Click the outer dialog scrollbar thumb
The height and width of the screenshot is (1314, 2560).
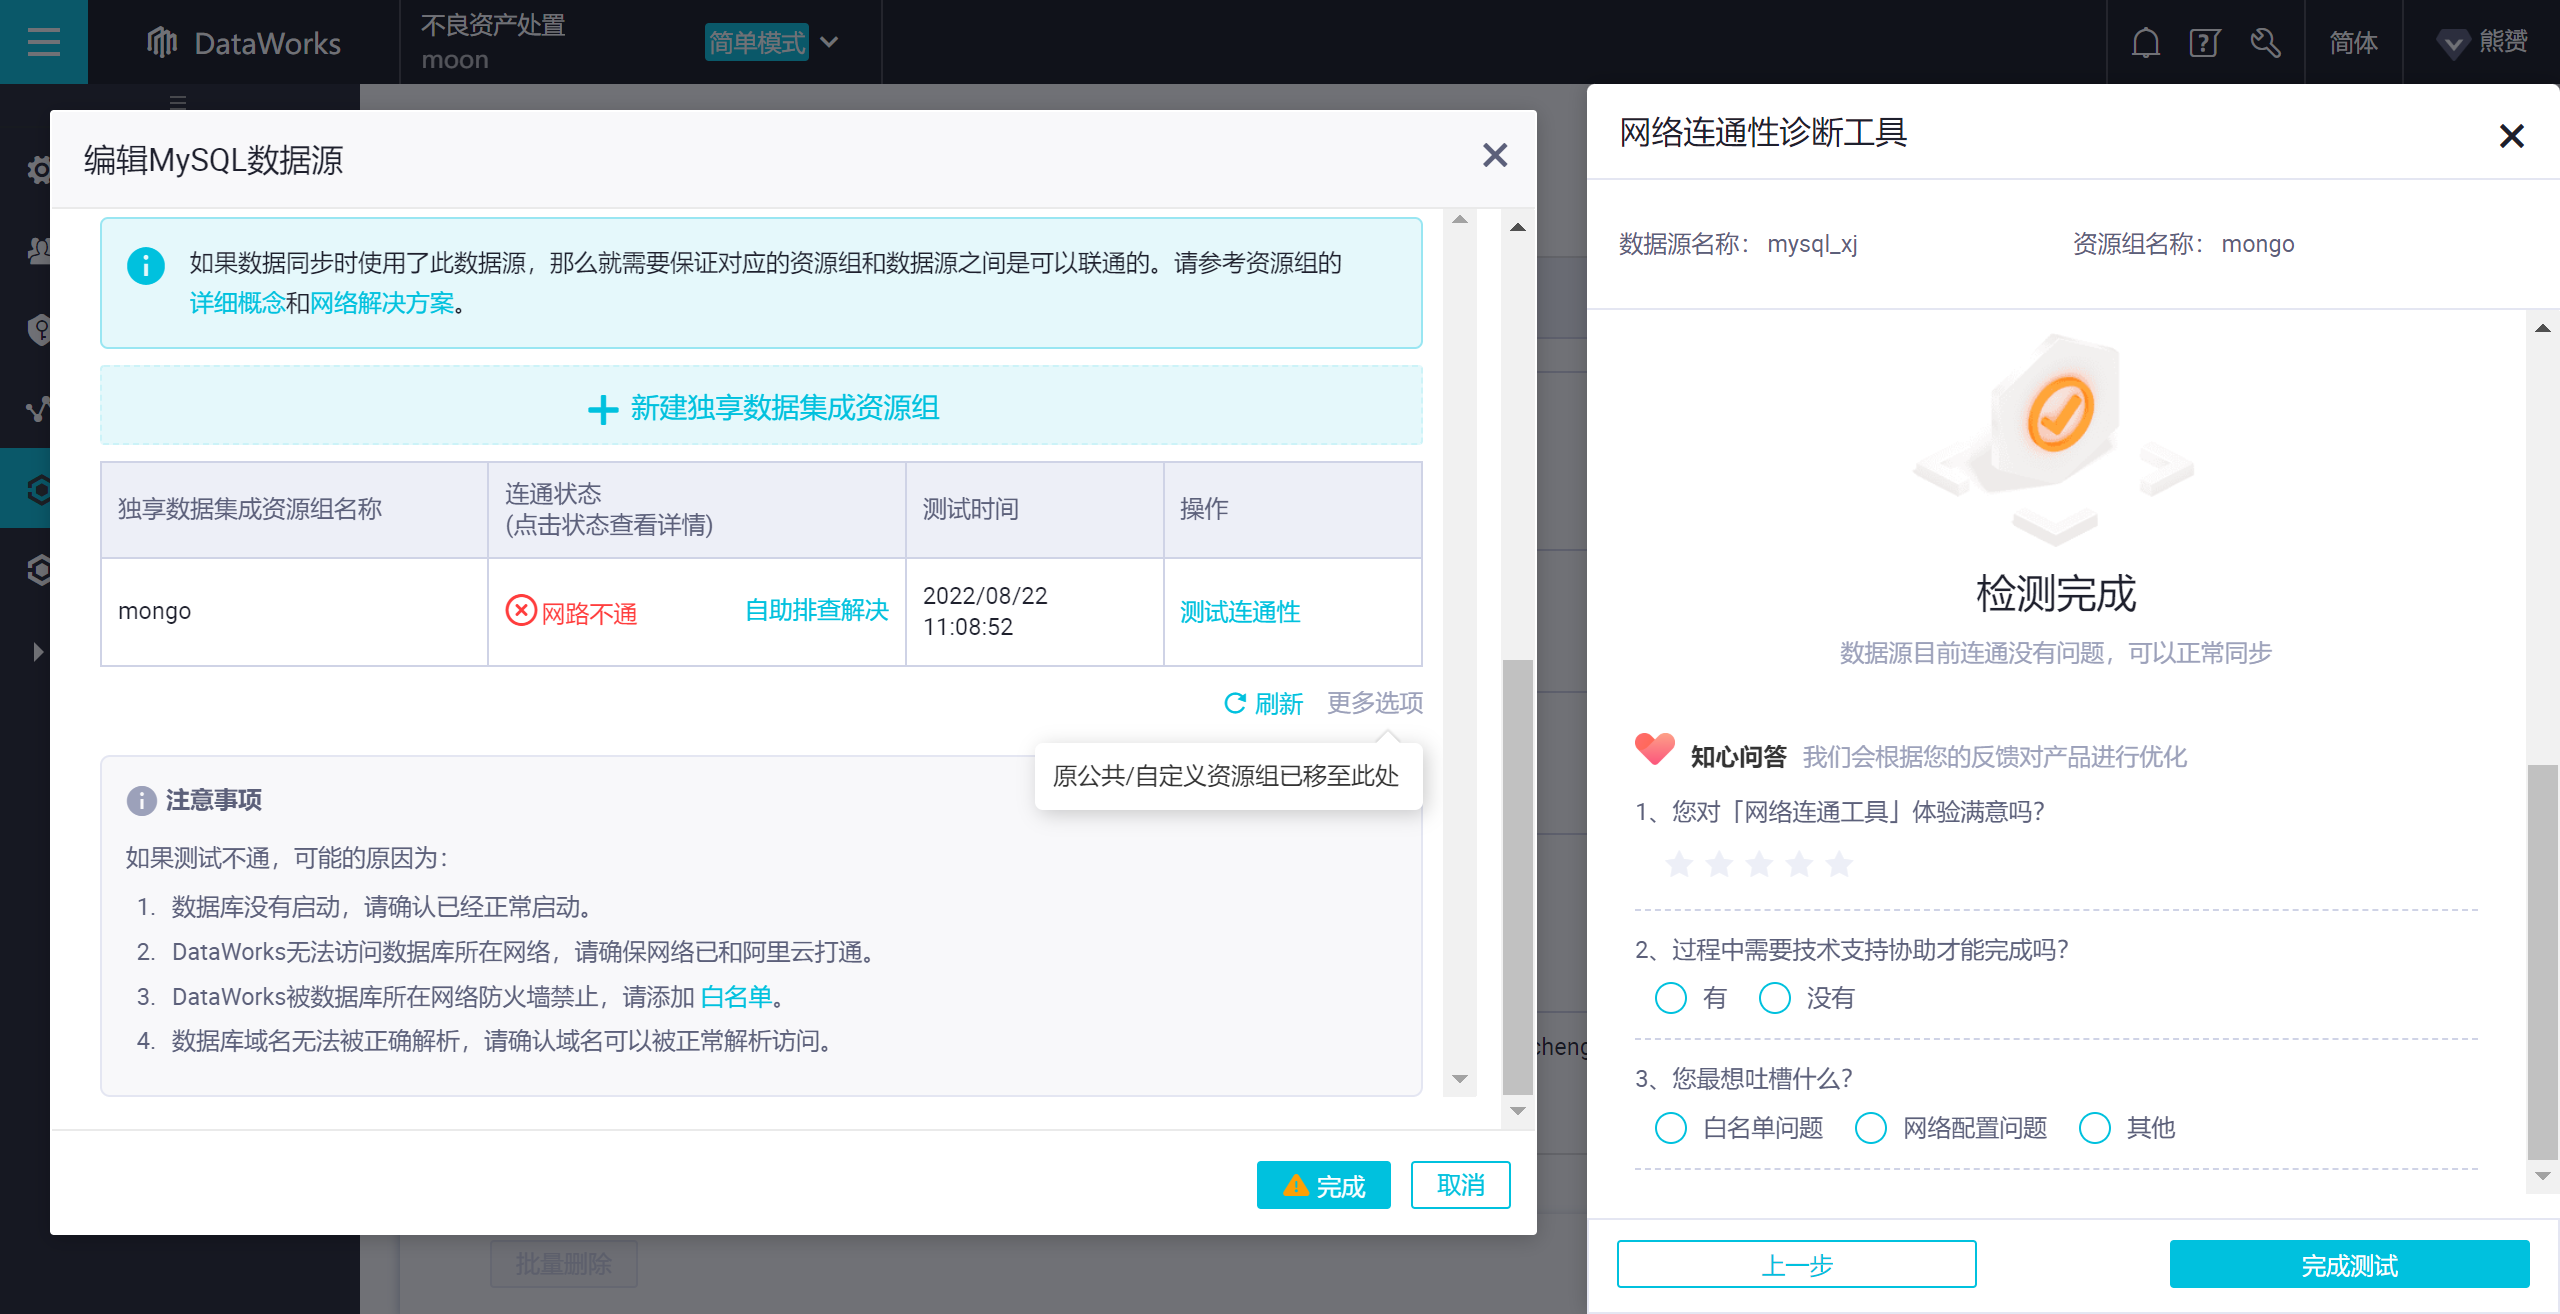[x=1518, y=877]
